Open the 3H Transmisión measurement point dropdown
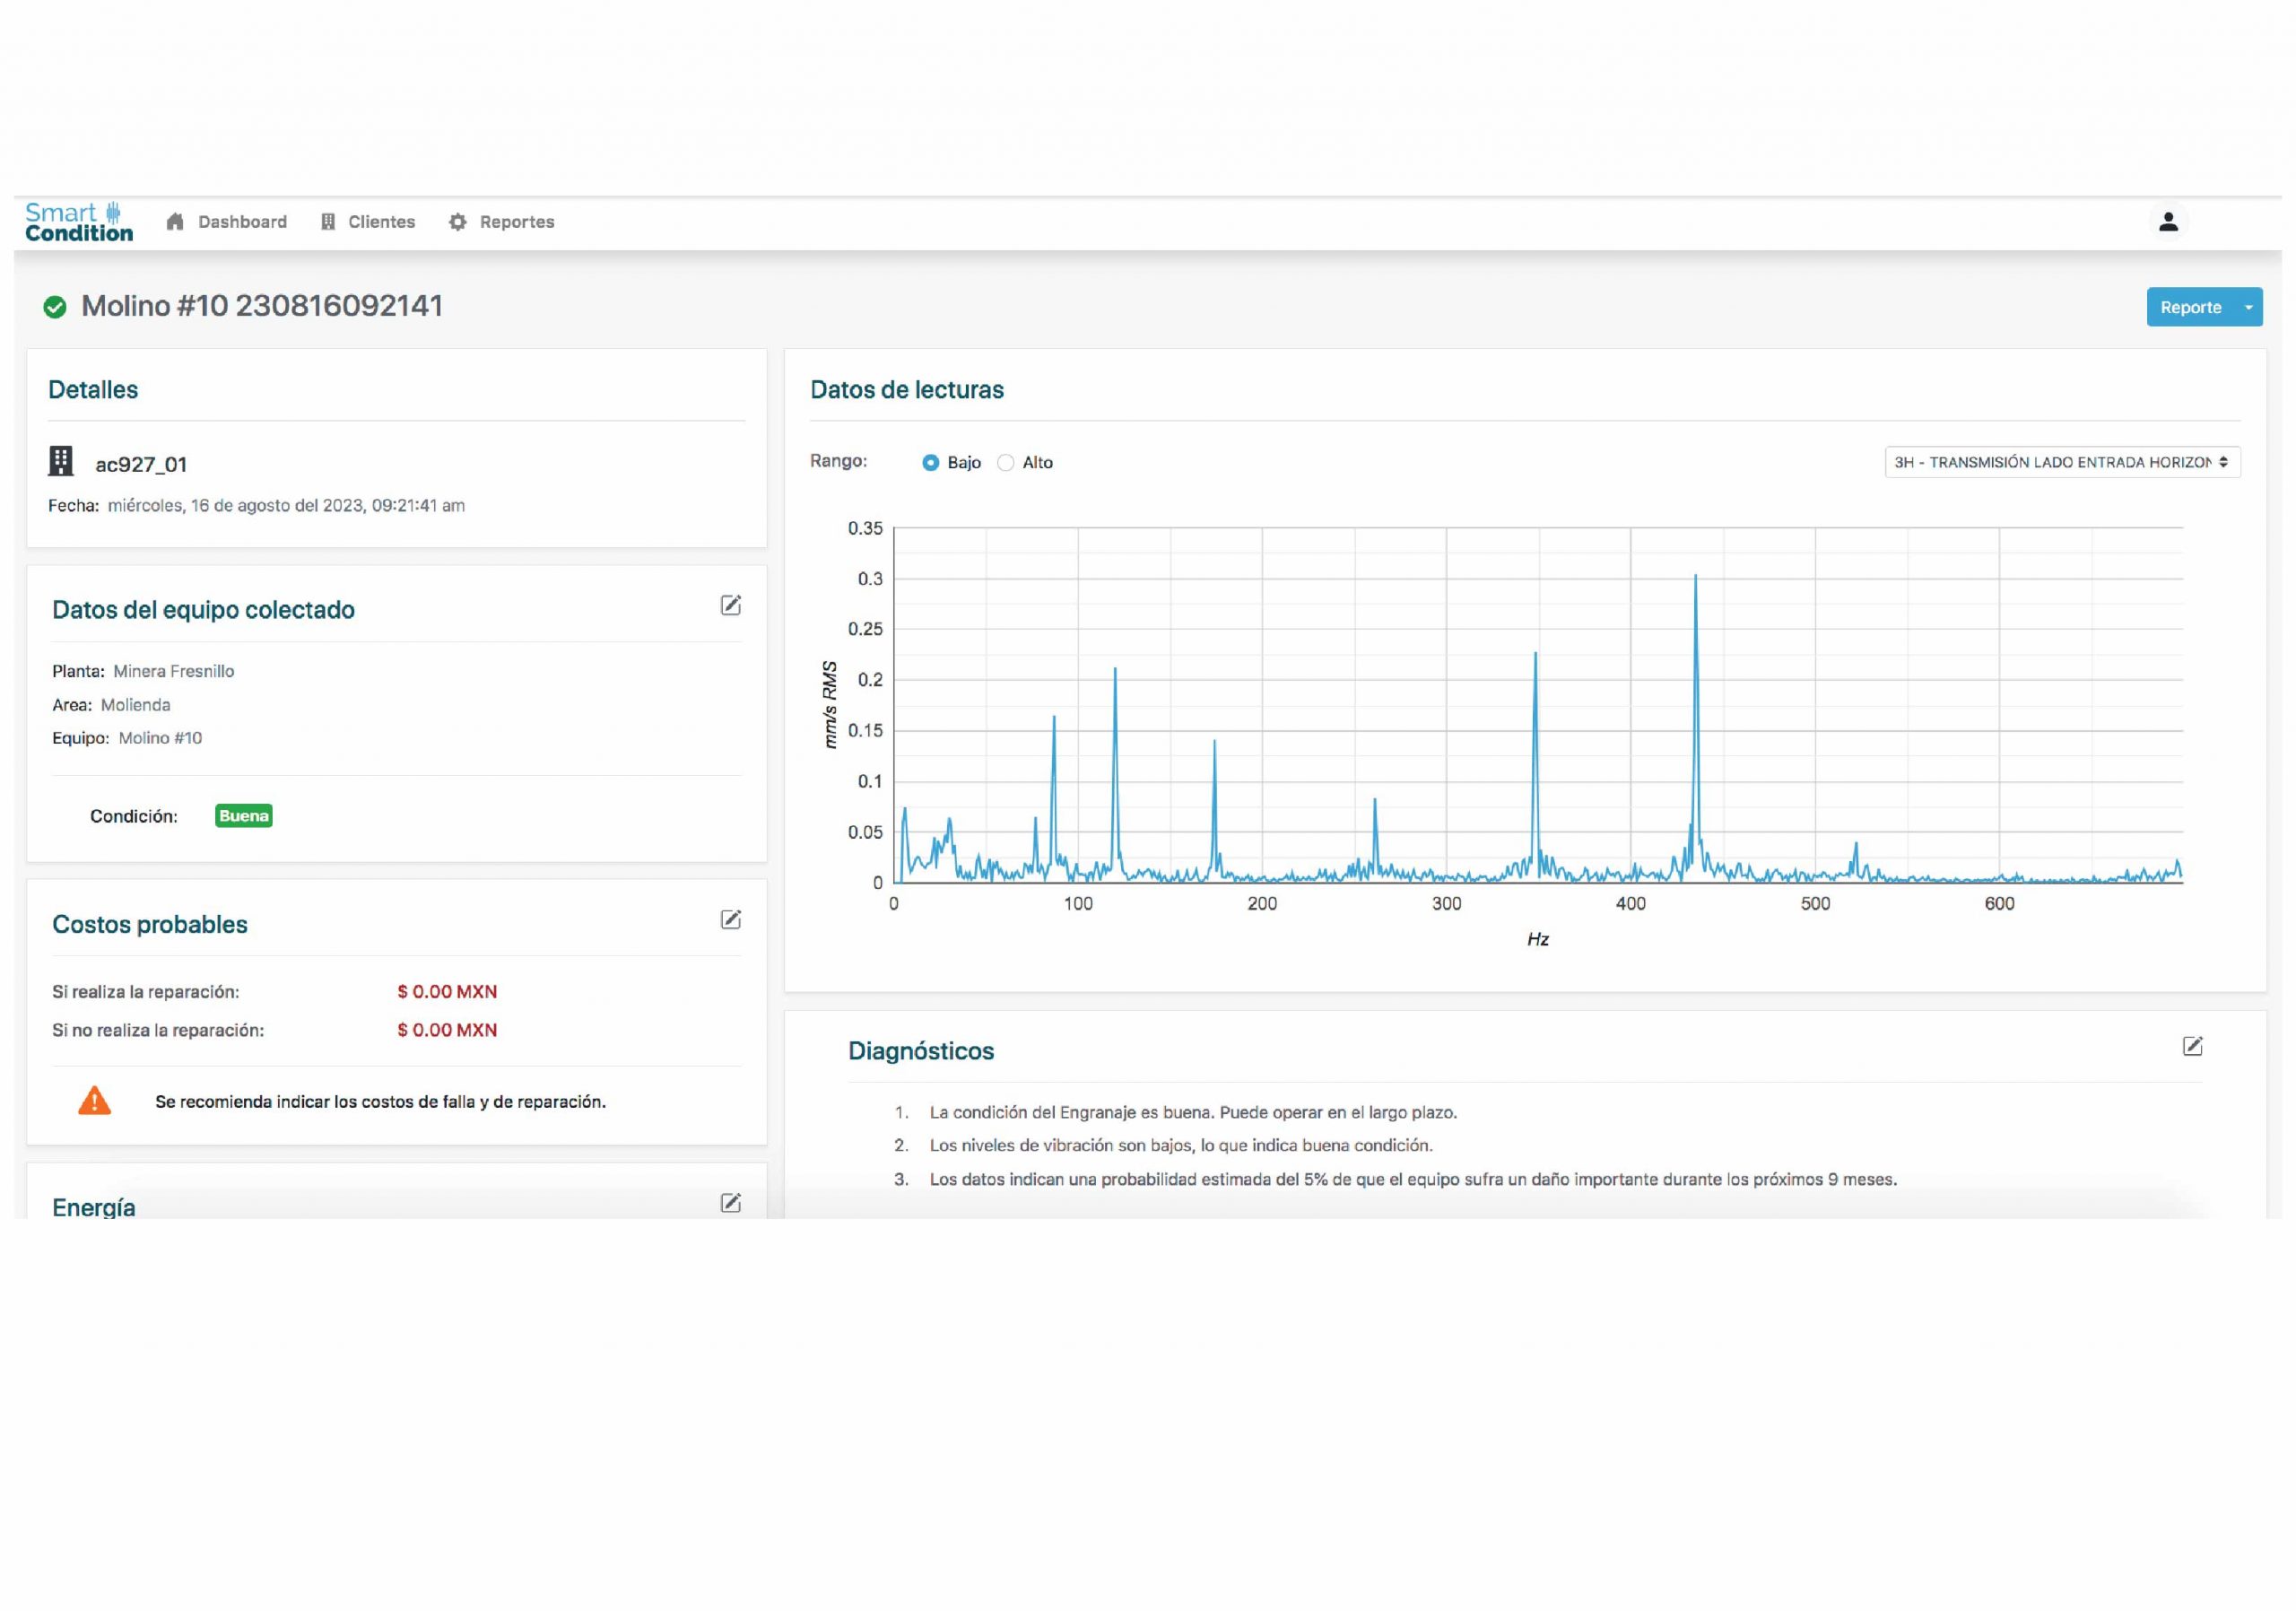This screenshot has width=2296, height=1611. click(x=2062, y=462)
